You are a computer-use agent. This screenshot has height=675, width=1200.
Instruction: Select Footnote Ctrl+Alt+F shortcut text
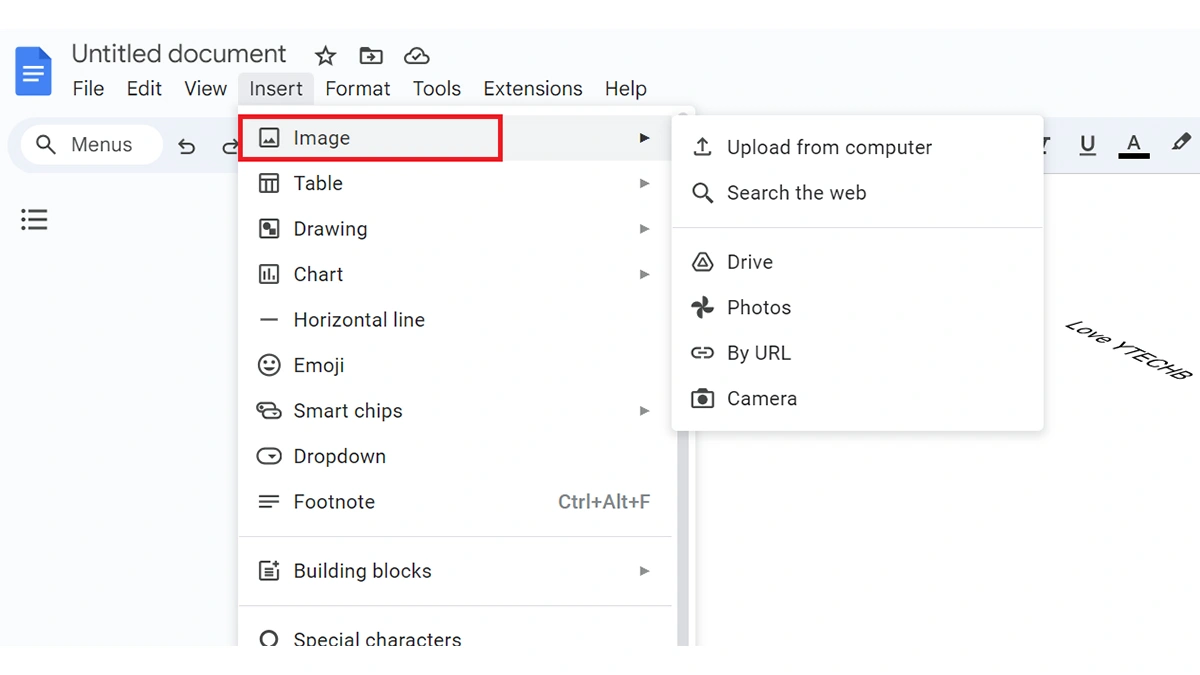click(604, 502)
